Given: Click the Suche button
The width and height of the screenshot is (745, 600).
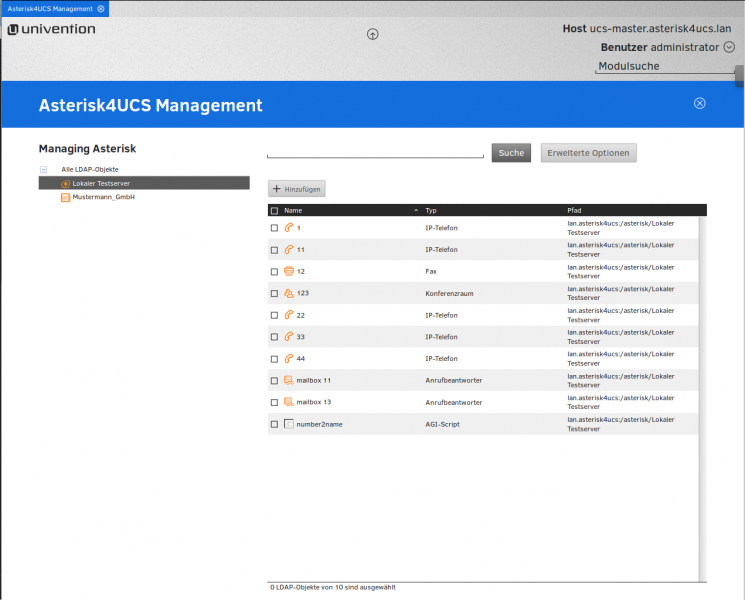Looking at the screenshot, I should click(x=511, y=153).
